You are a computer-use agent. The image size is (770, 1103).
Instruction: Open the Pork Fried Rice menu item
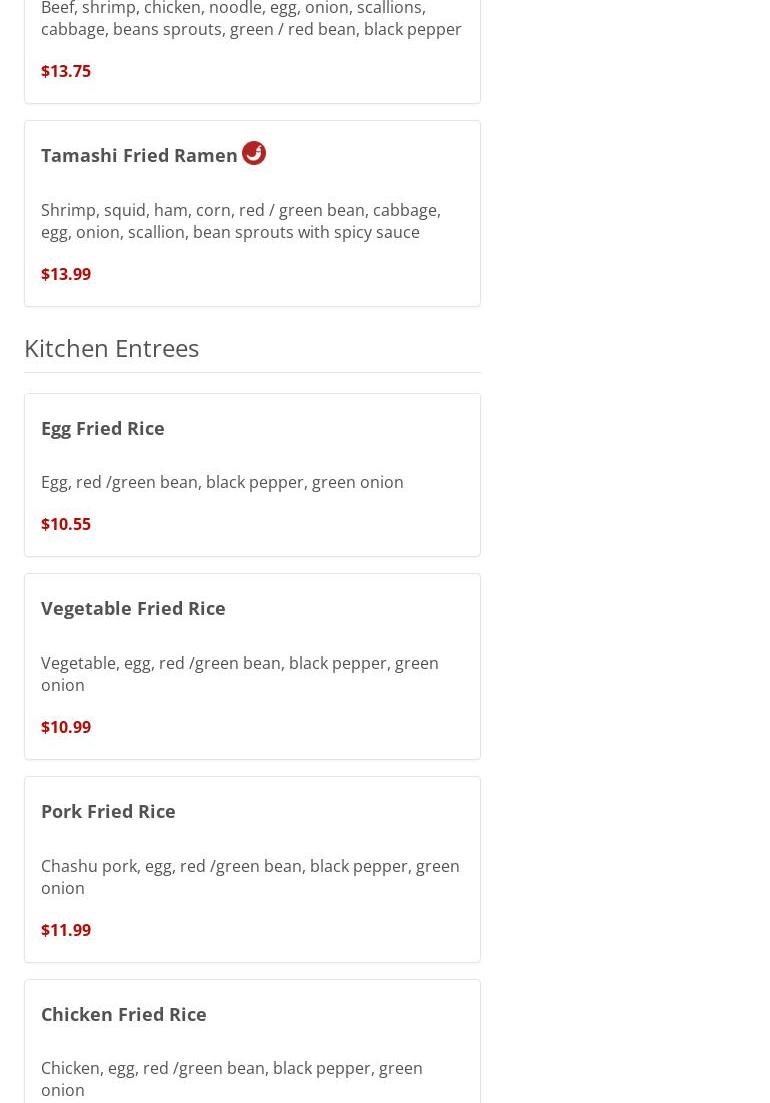108,811
